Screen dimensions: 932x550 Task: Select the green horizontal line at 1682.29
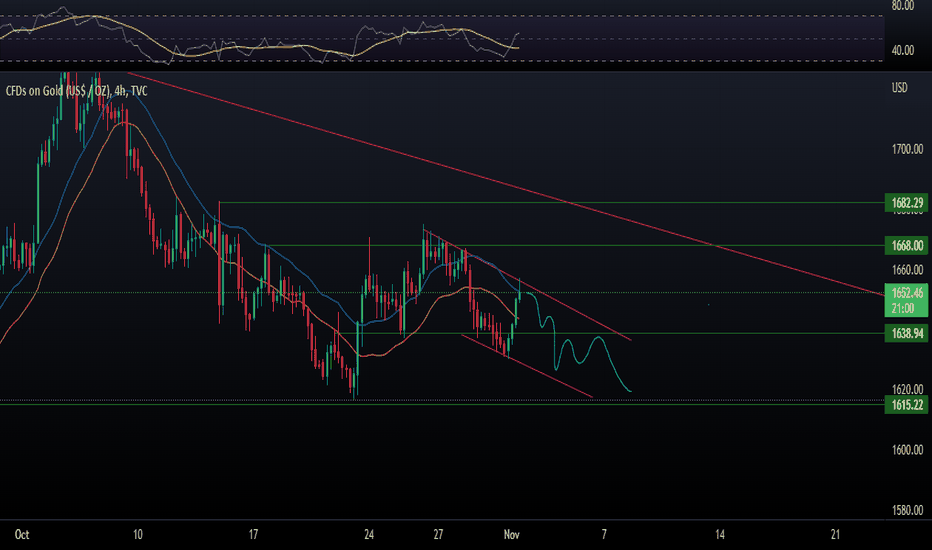[x=552, y=203]
